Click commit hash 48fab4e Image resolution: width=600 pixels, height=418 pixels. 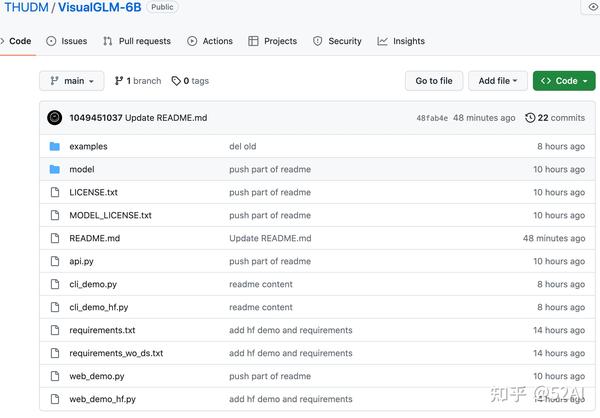click(432, 118)
